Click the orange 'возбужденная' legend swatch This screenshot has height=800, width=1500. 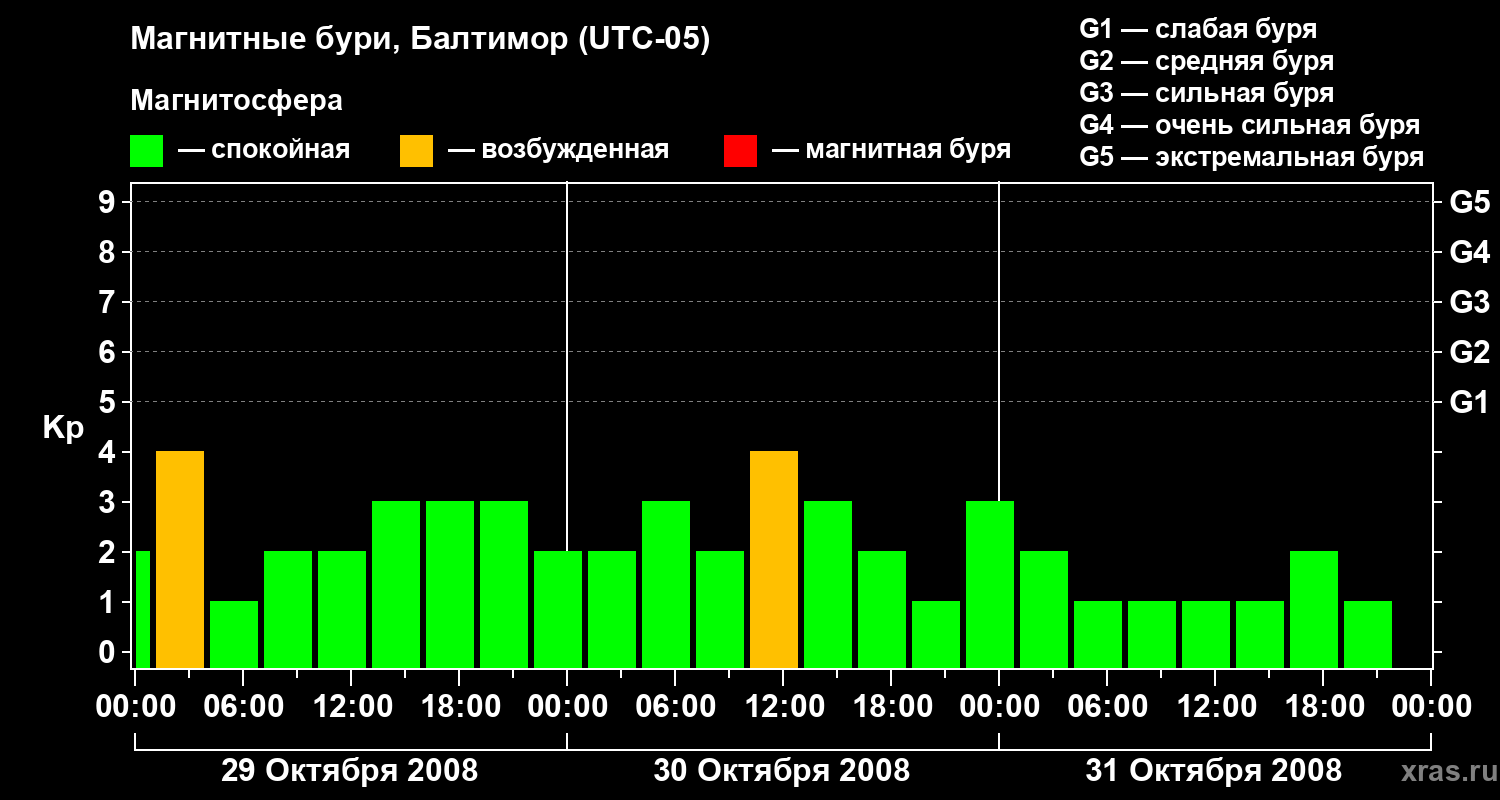(416, 151)
